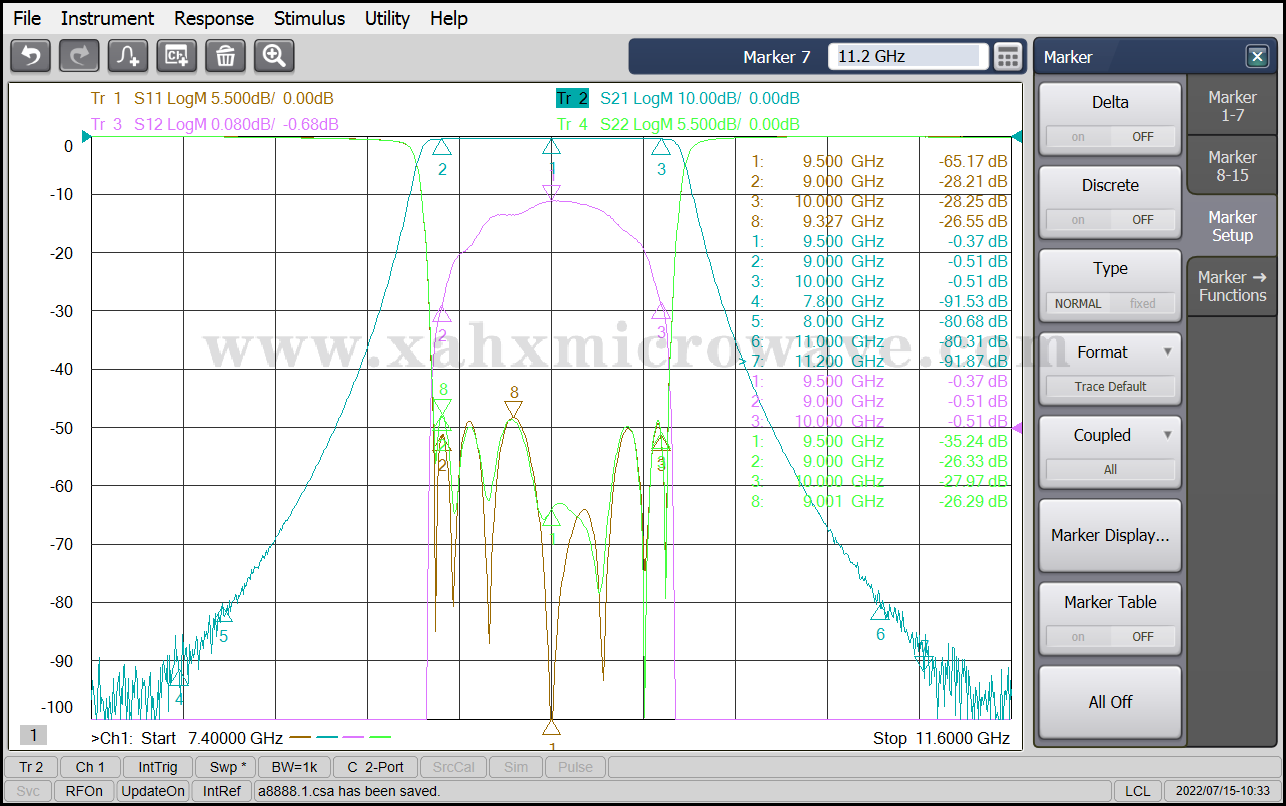The height and width of the screenshot is (806, 1286).
Task: Toggle the Delta marker on/off
Action: click(x=1110, y=119)
